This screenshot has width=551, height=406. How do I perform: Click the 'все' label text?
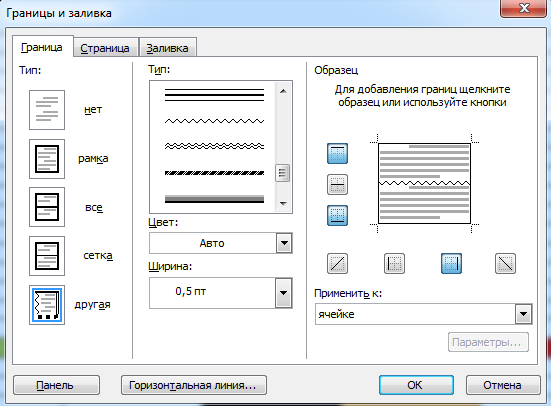pyautogui.click(x=94, y=207)
